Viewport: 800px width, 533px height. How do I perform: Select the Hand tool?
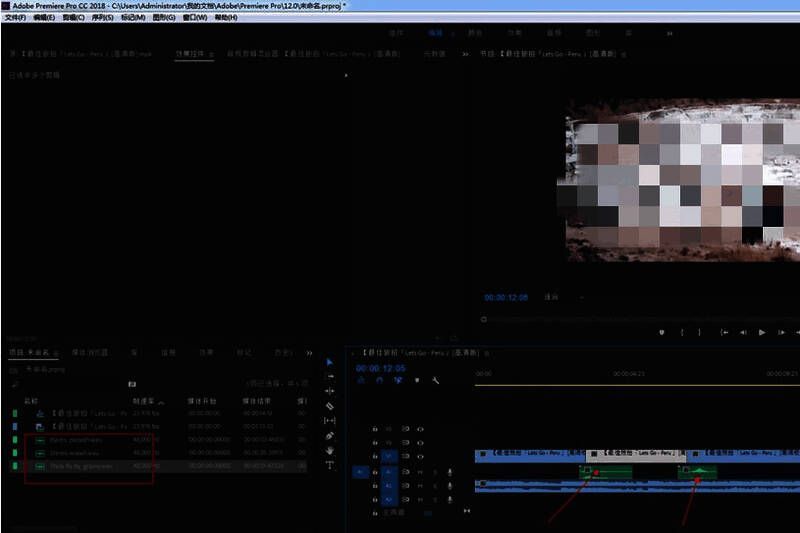(330, 451)
